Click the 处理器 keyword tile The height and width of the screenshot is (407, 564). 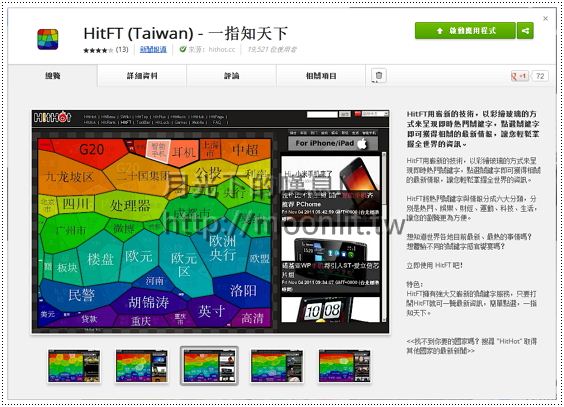[x=130, y=205]
